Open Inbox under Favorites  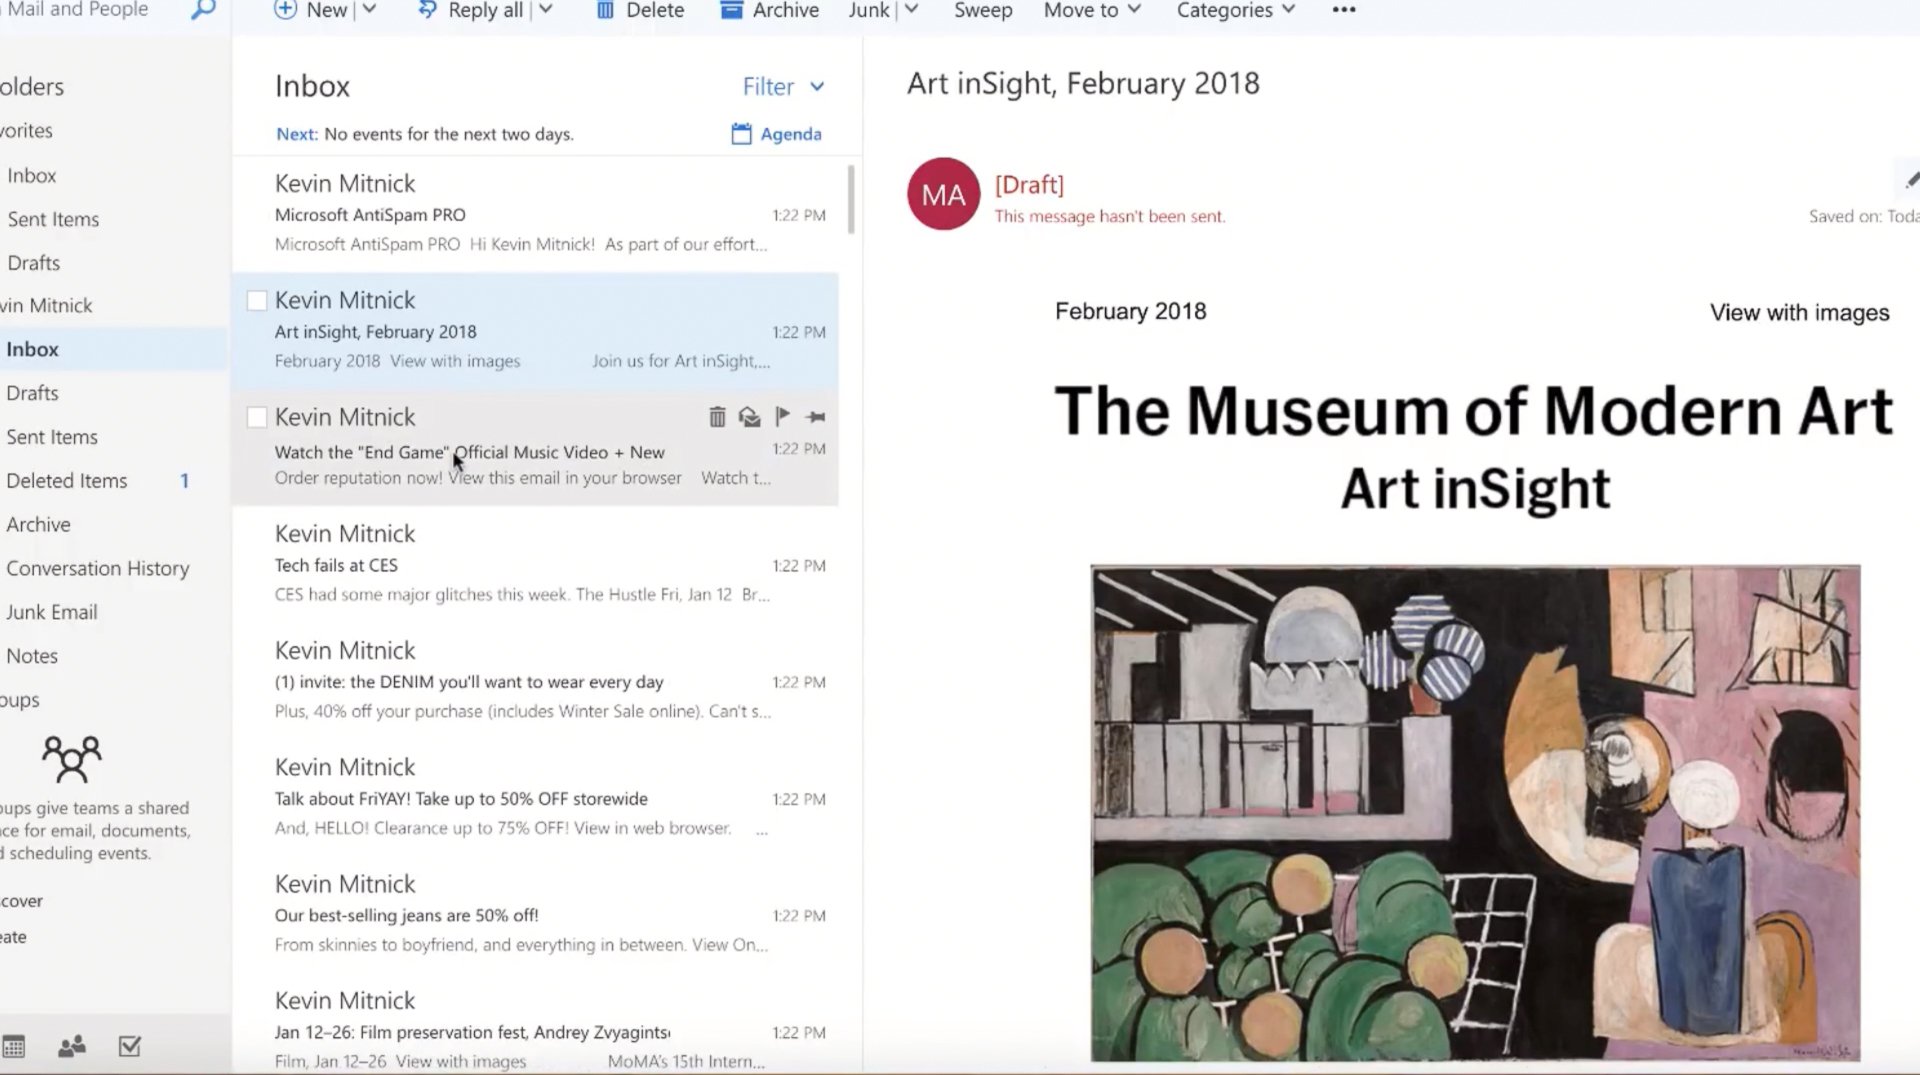(31, 175)
